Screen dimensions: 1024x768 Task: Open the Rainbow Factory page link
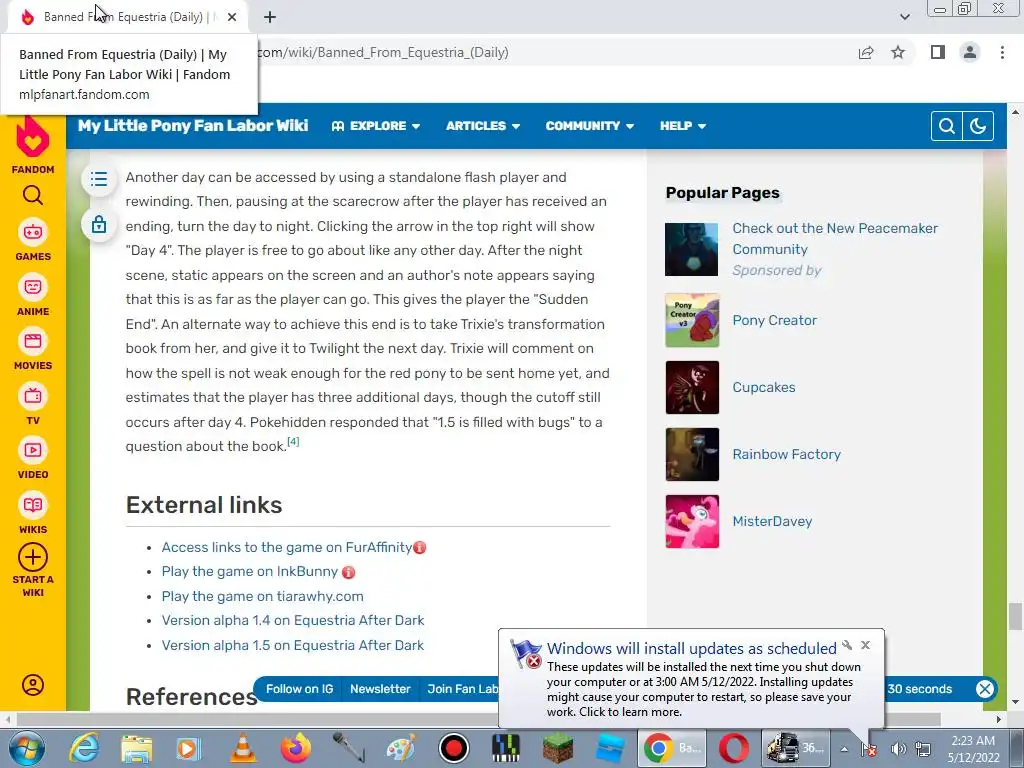786,455
